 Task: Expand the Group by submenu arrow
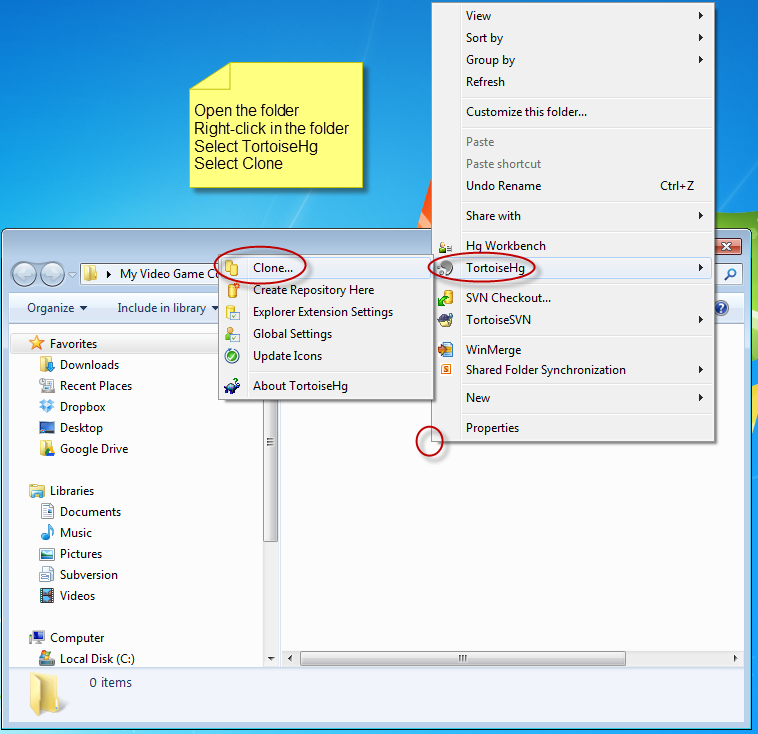click(x=700, y=59)
